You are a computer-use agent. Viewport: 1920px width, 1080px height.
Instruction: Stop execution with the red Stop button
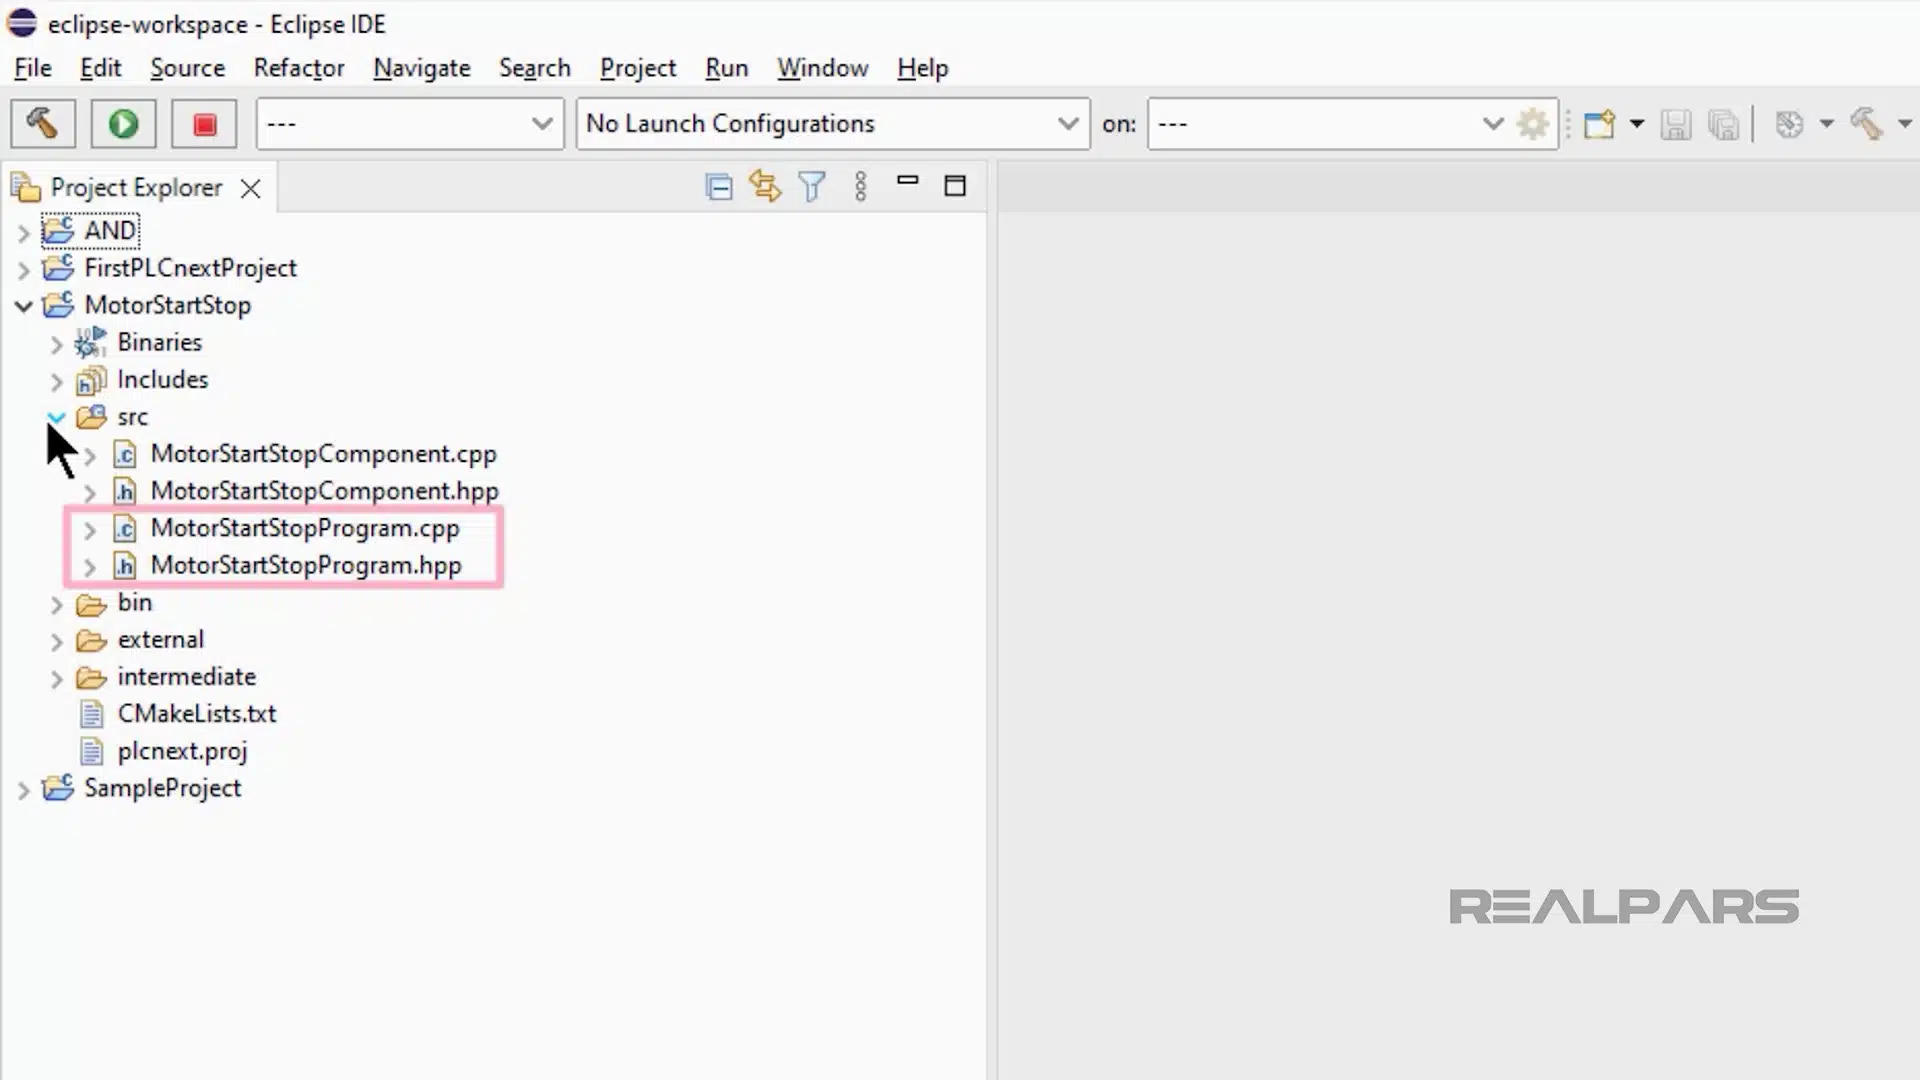point(204,124)
